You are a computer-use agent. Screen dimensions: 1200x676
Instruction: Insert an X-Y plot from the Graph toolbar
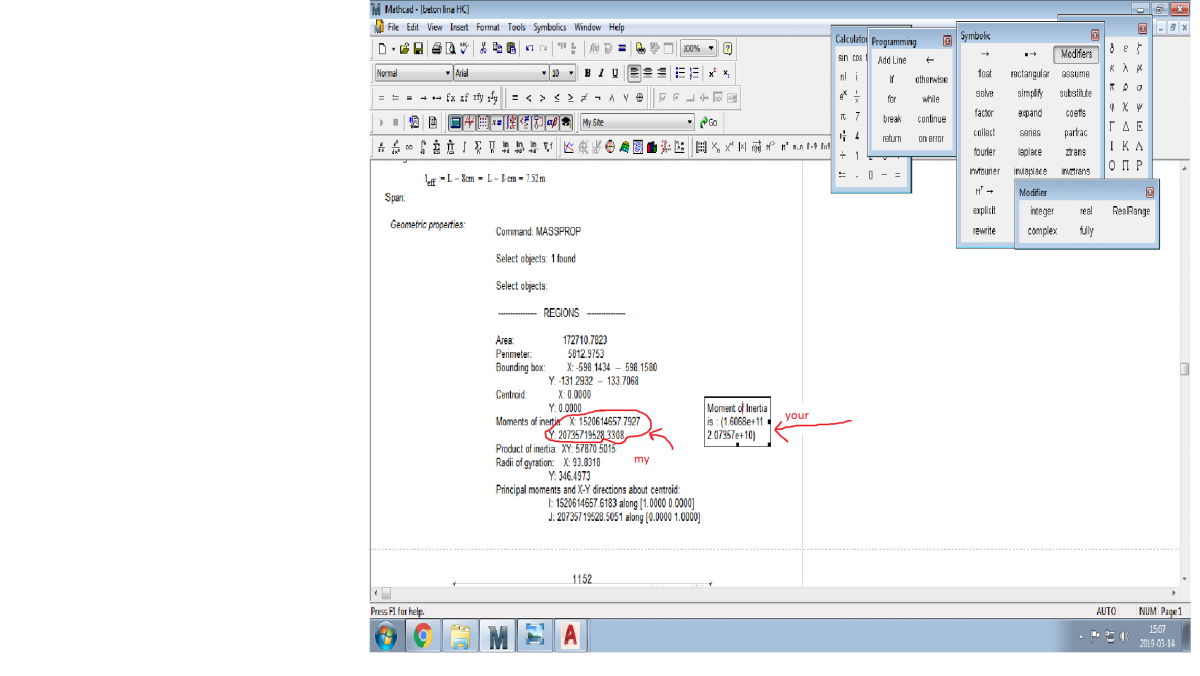[x=569, y=147]
